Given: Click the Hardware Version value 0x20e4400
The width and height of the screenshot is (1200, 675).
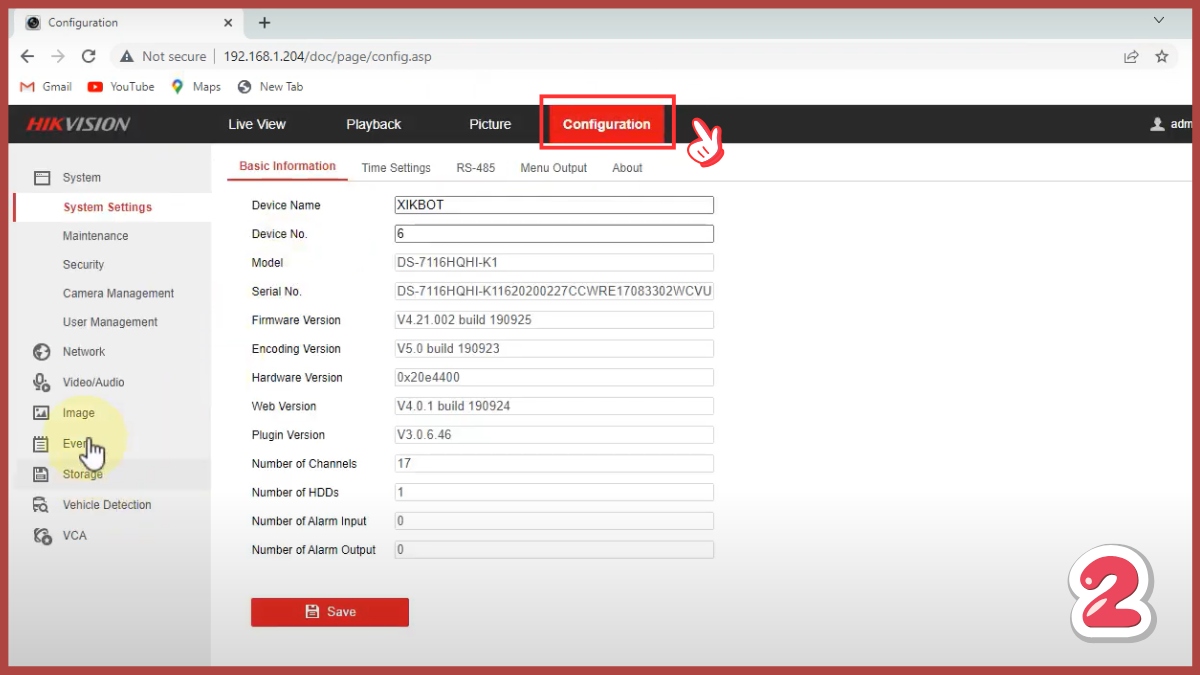Looking at the screenshot, I should tap(554, 378).
